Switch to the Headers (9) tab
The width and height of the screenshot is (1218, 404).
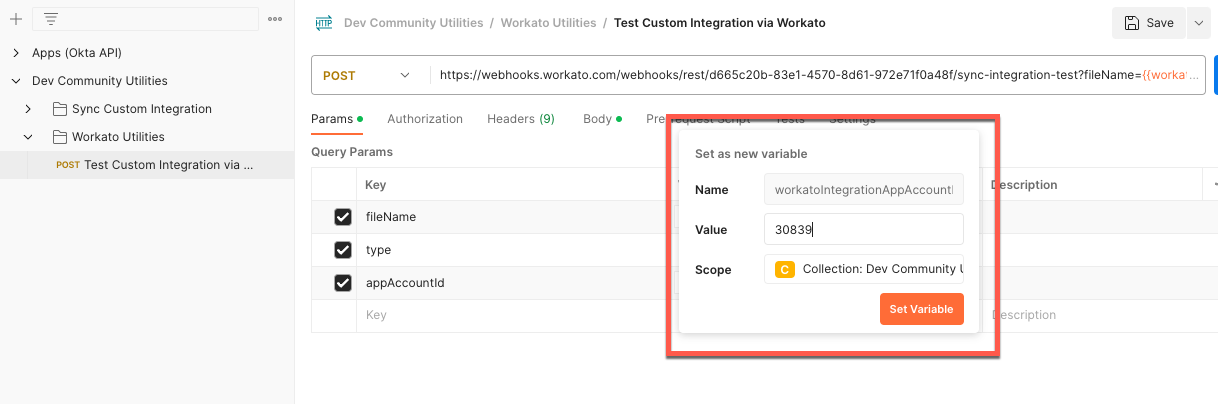click(x=521, y=119)
